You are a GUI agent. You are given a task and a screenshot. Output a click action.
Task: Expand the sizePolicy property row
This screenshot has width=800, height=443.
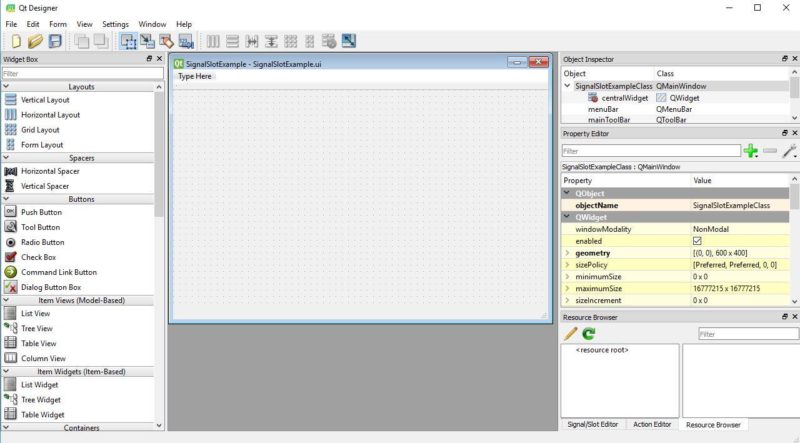[x=567, y=265]
